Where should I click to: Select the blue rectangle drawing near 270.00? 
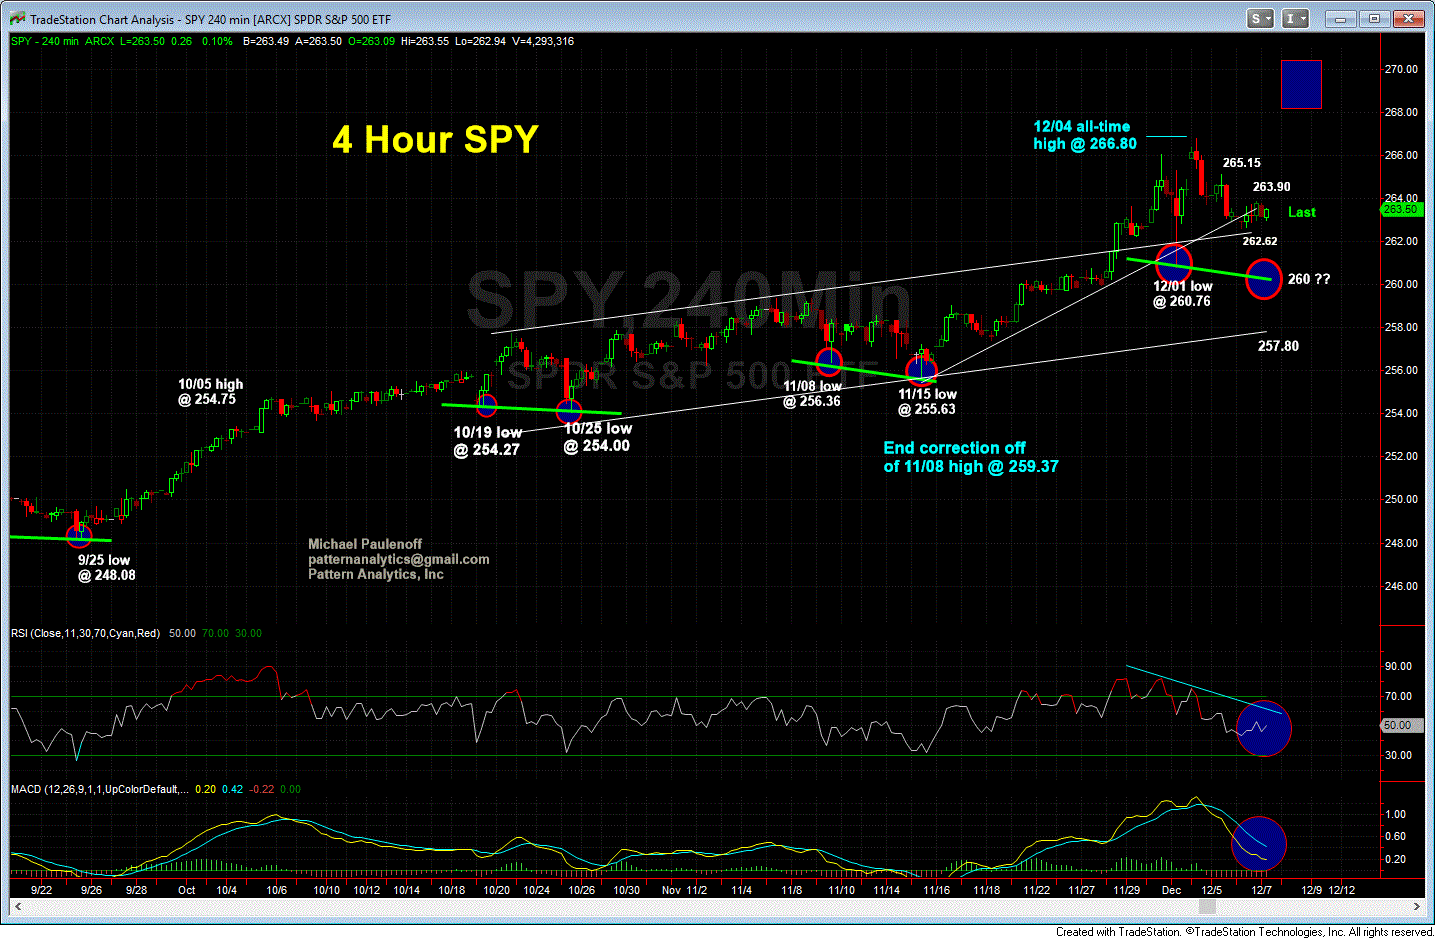coord(1301,84)
